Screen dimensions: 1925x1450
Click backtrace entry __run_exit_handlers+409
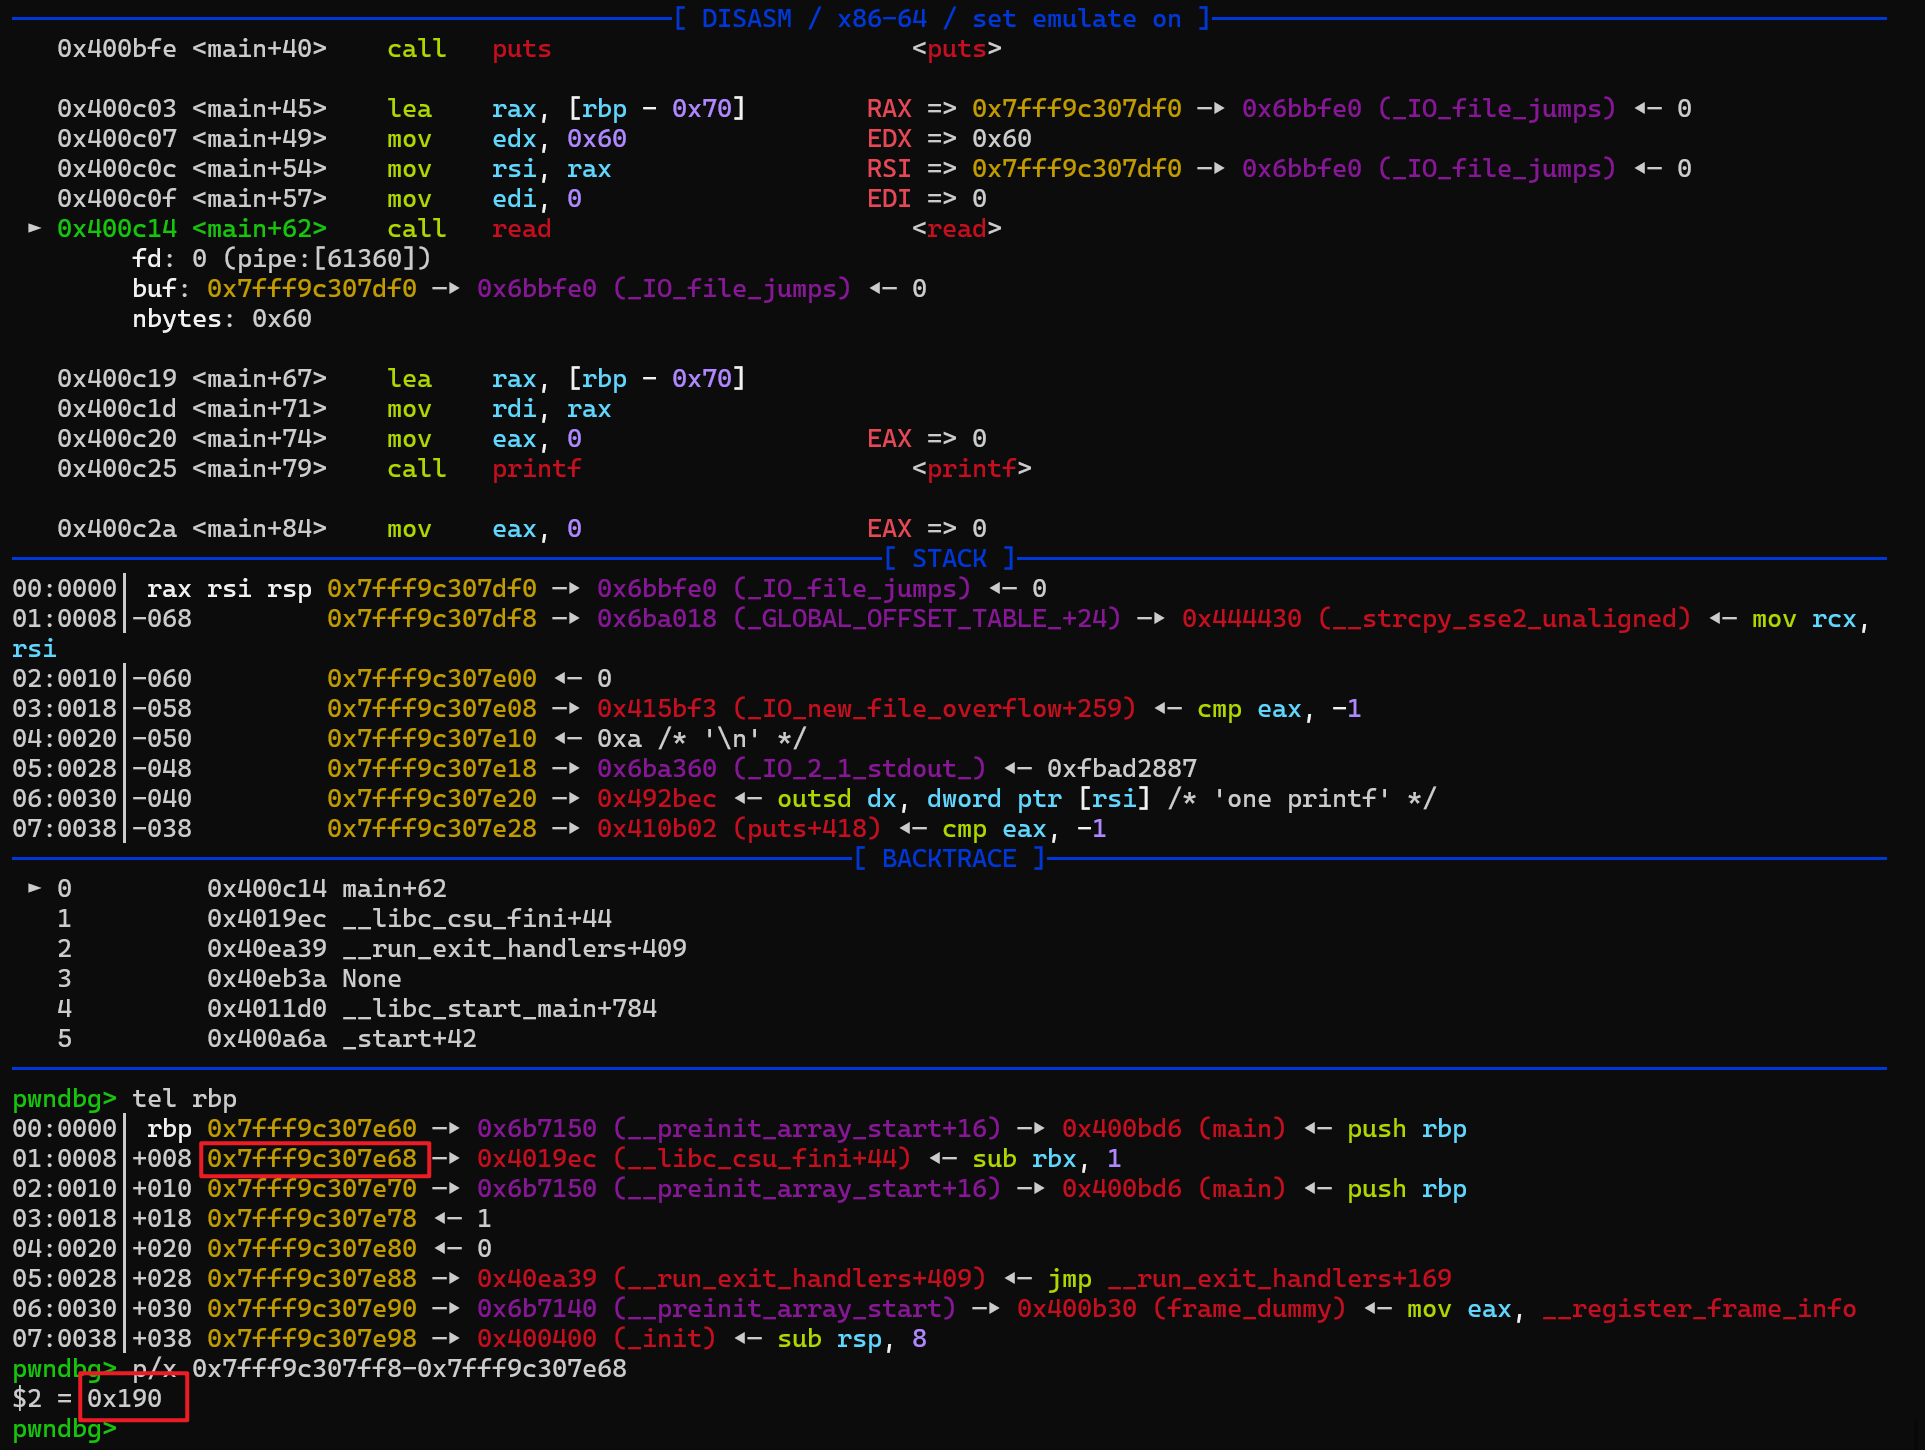514,948
